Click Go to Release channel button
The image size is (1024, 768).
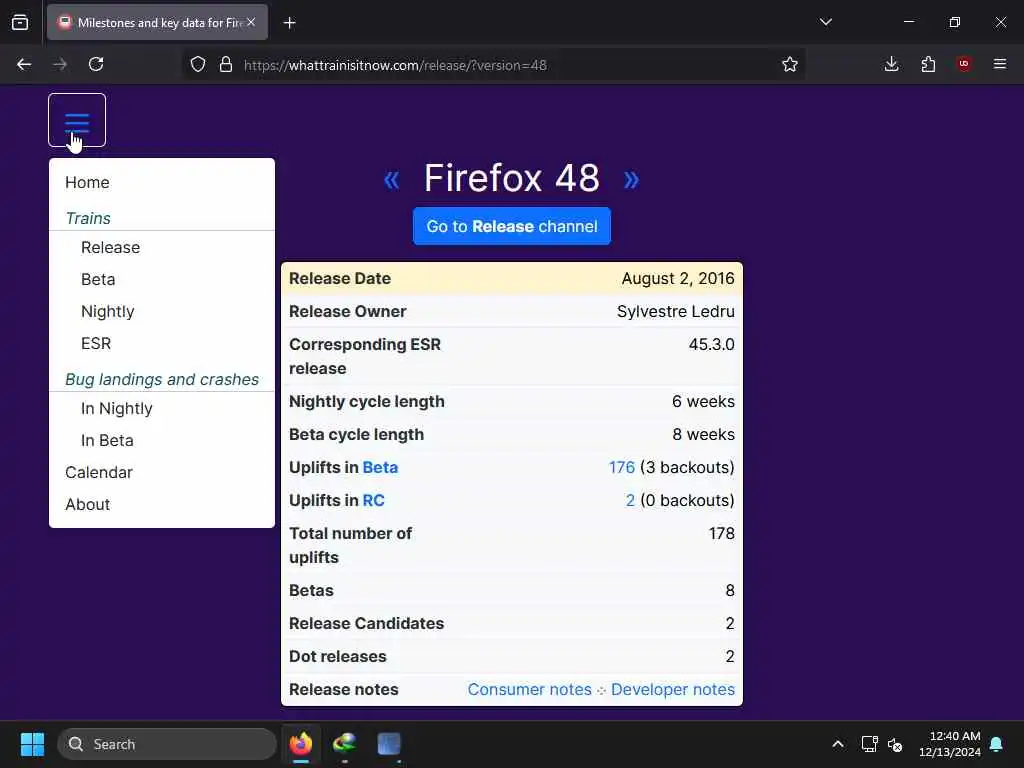click(x=512, y=226)
